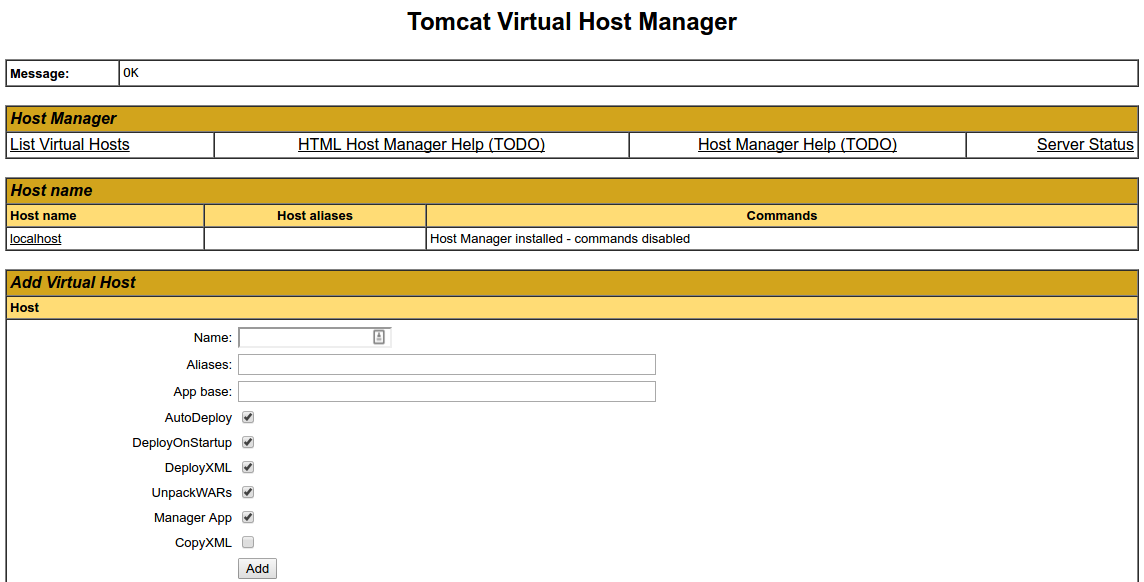Click the 'UnpackWARs' label
The width and height of the screenshot is (1144, 582).
point(192,493)
